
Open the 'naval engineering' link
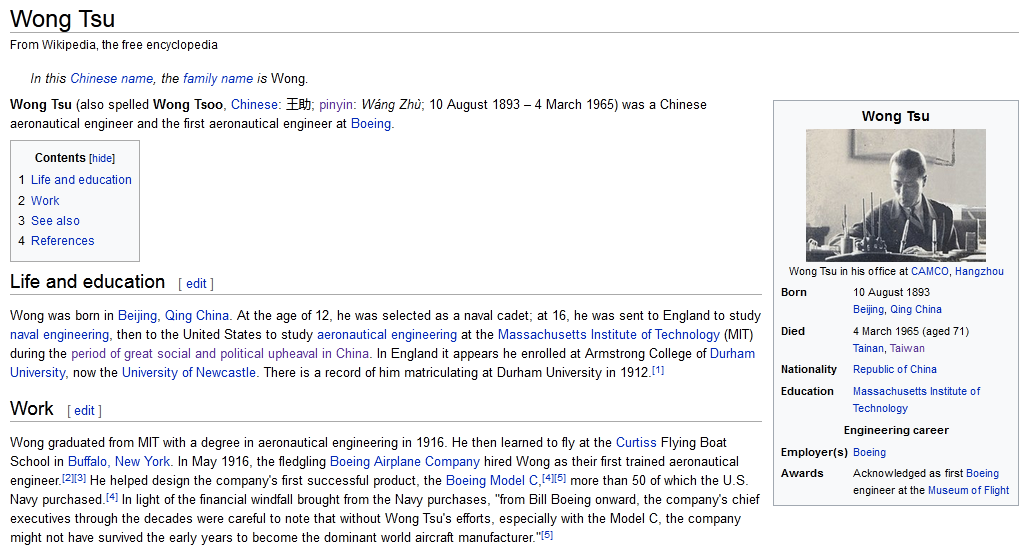point(59,334)
